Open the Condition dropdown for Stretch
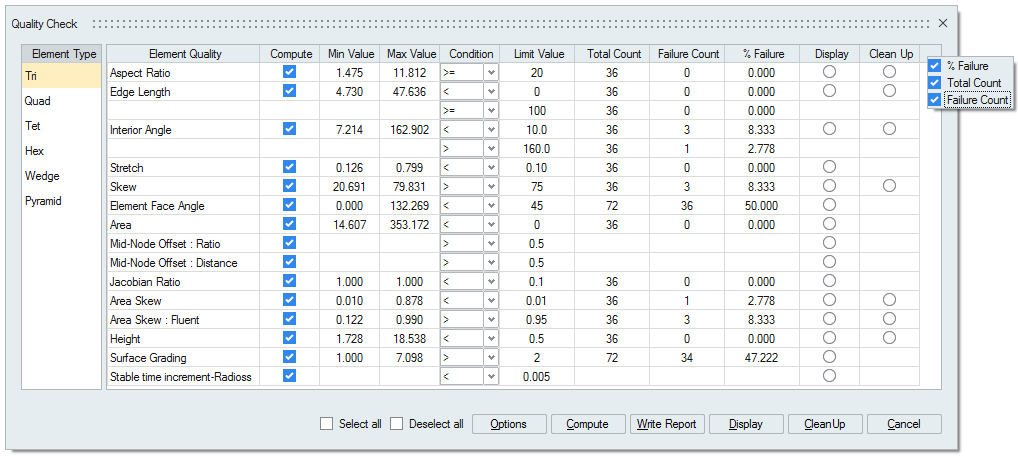 click(491, 168)
